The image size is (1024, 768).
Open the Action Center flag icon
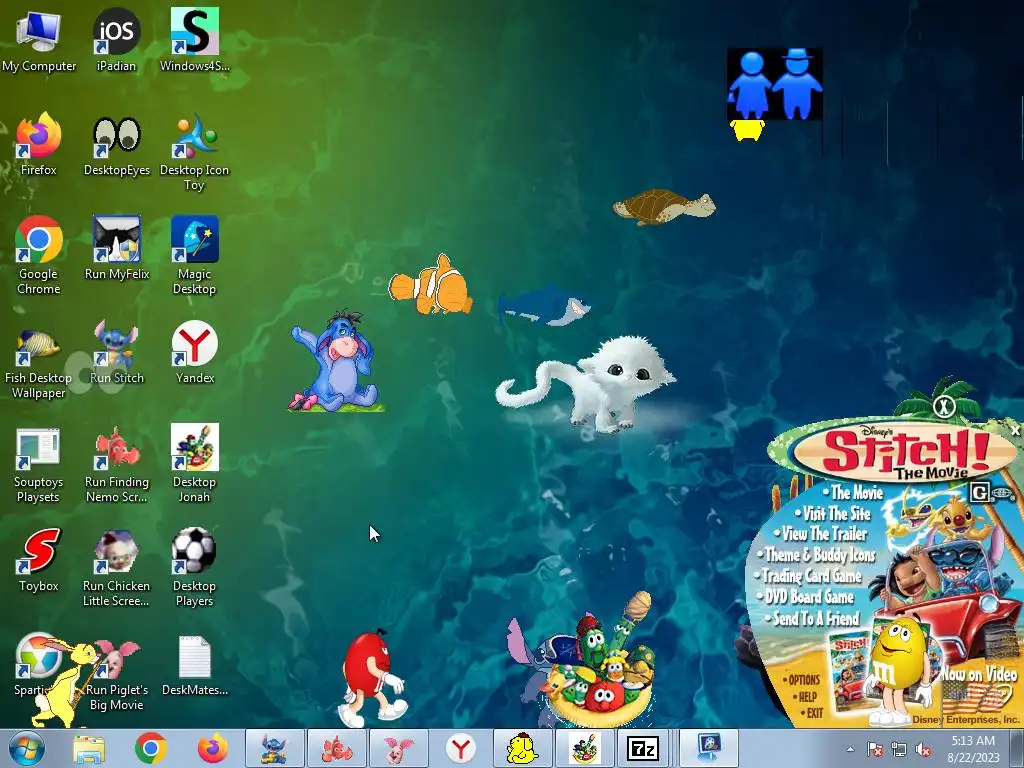[x=874, y=749]
